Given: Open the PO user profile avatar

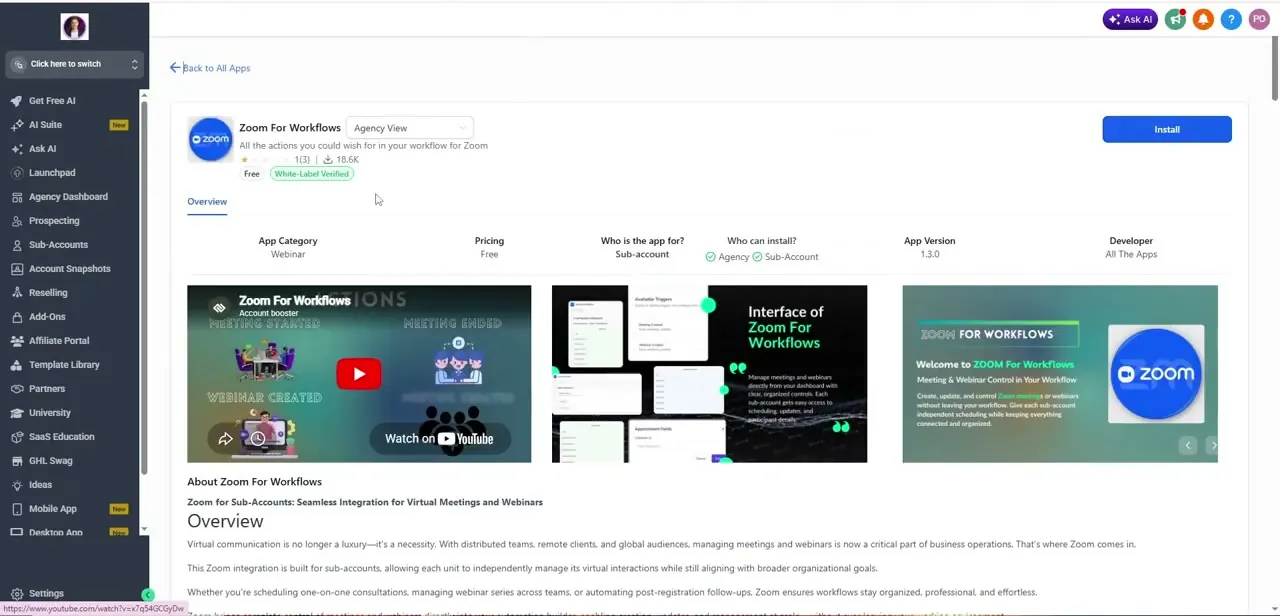Looking at the screenshot, I should pos(1259,19).
